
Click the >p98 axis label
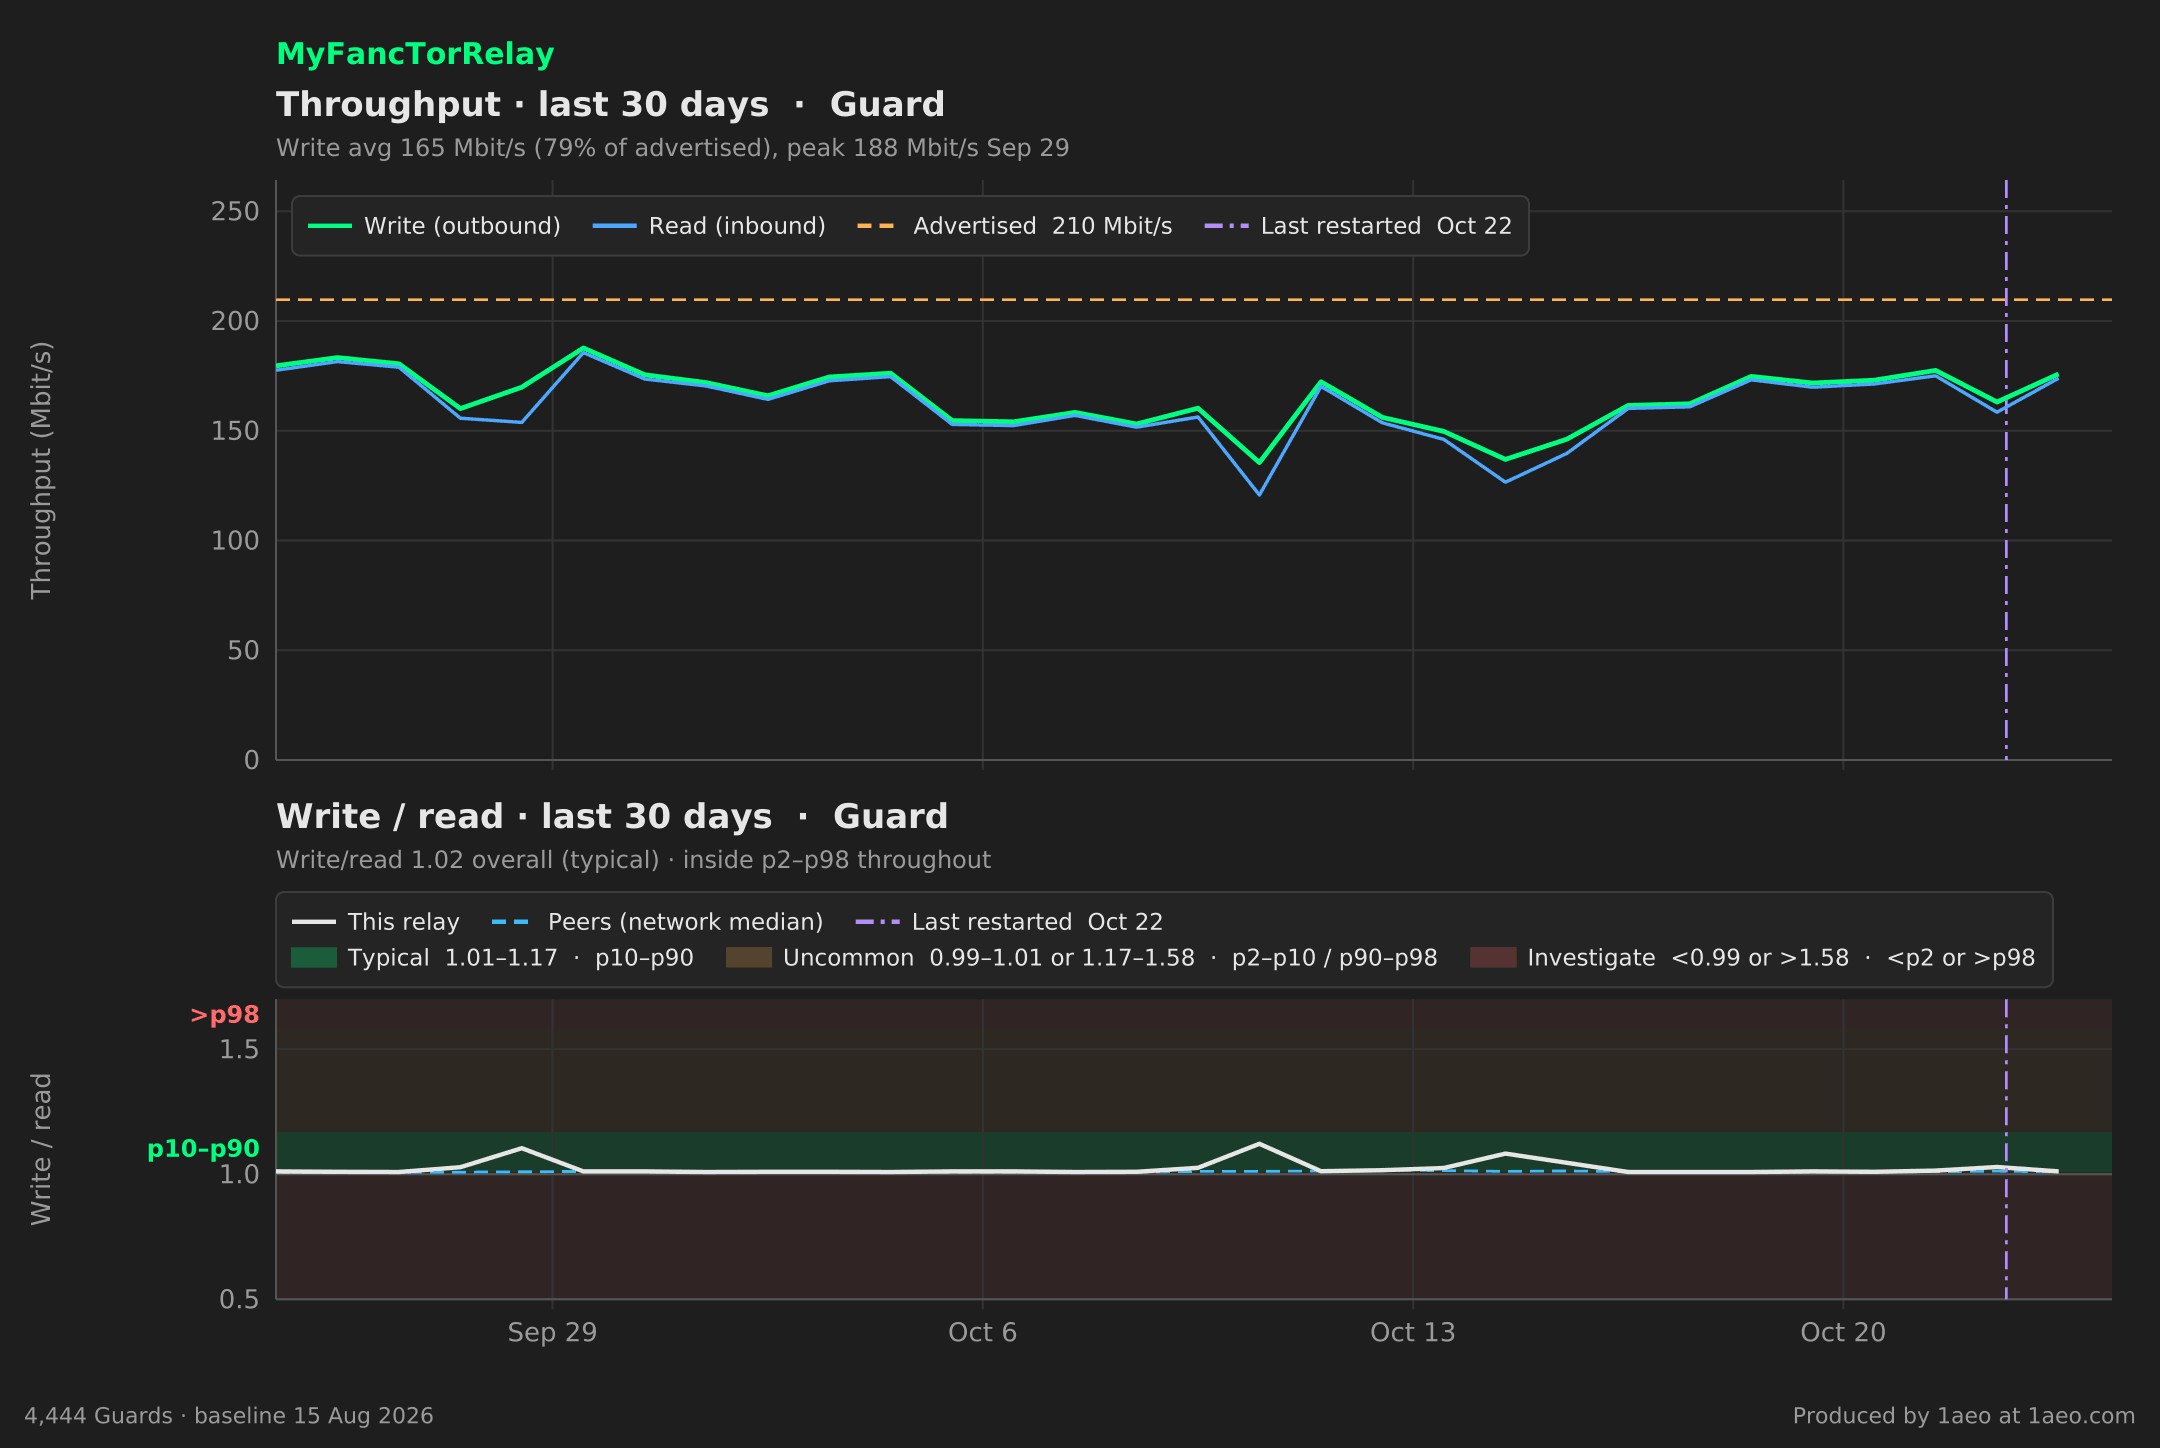(225, 1015)
